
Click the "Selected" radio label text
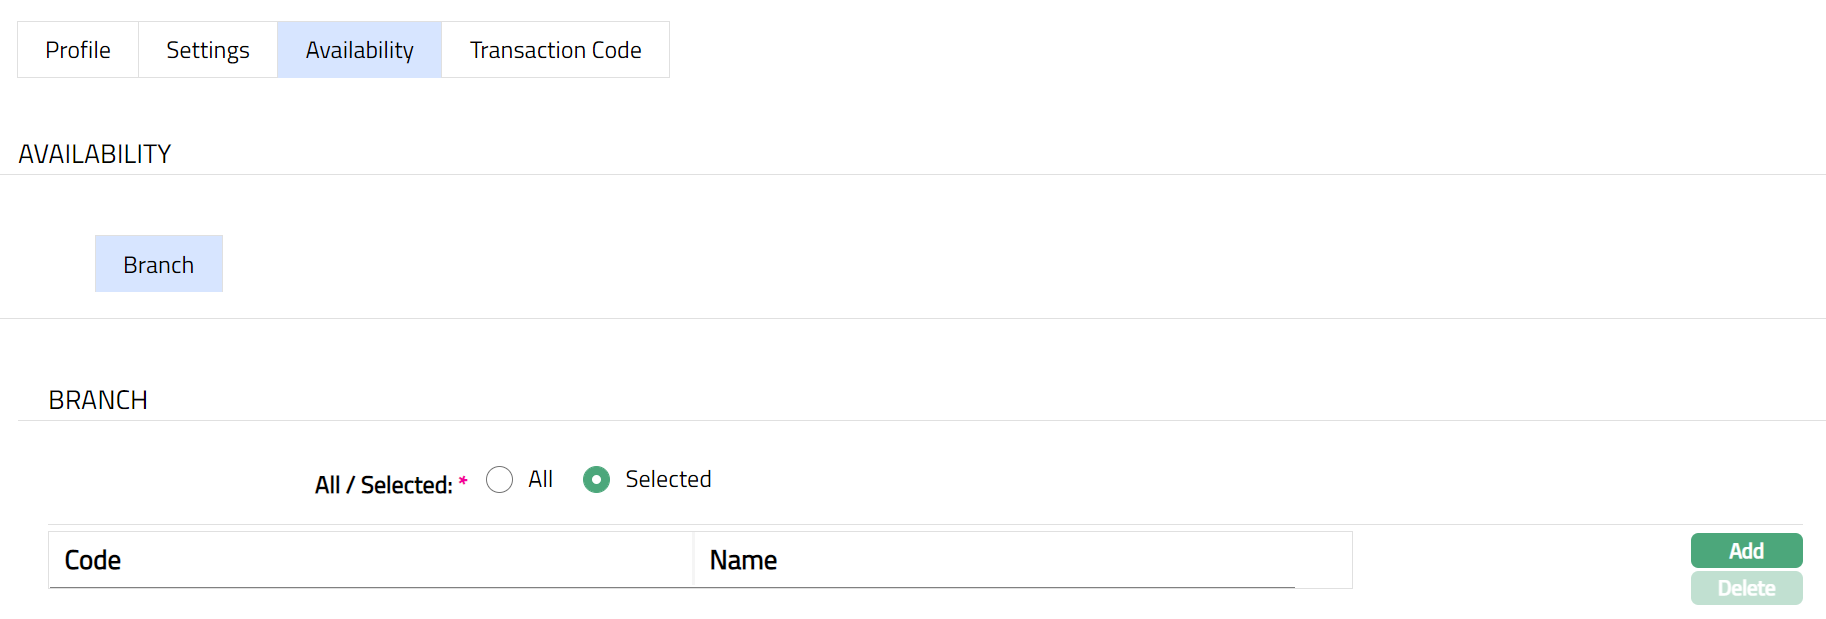[x=668, y=480]
